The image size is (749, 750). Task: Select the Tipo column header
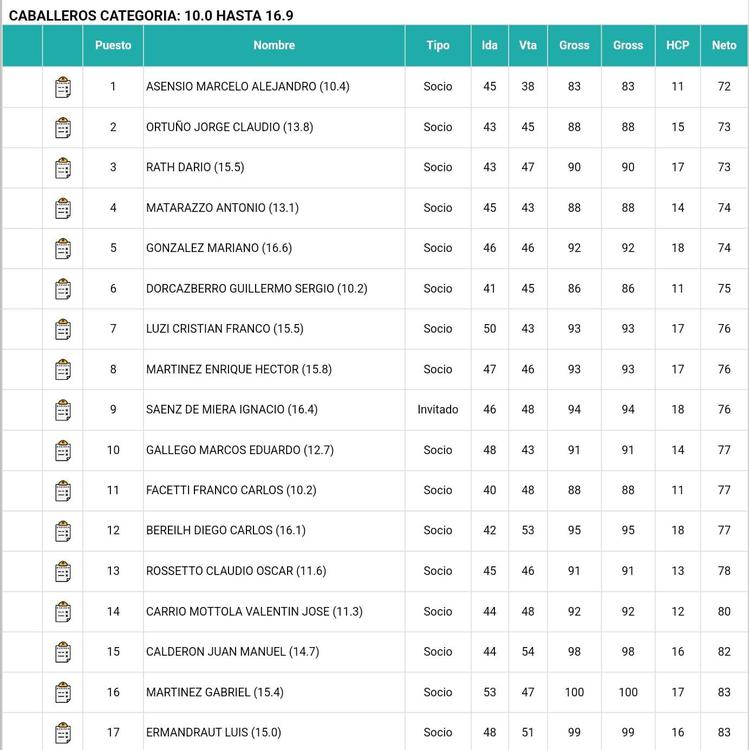[x=438, y=46]
